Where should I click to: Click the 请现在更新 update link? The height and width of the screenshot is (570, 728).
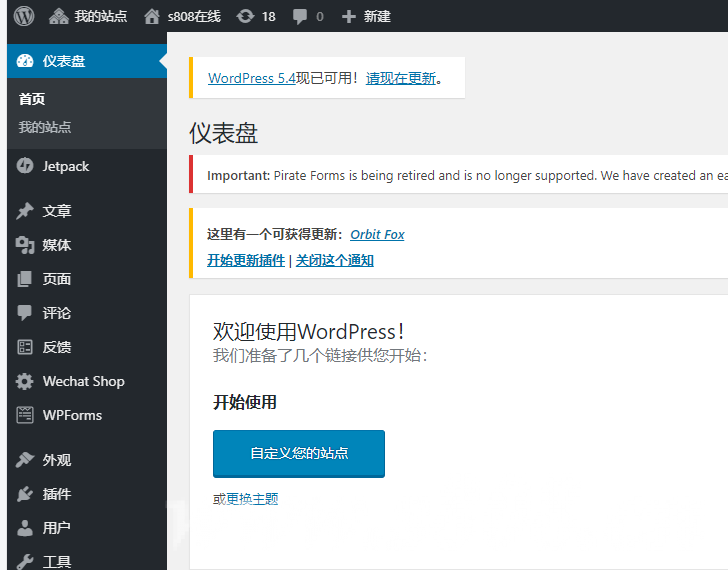click(401, 78)
